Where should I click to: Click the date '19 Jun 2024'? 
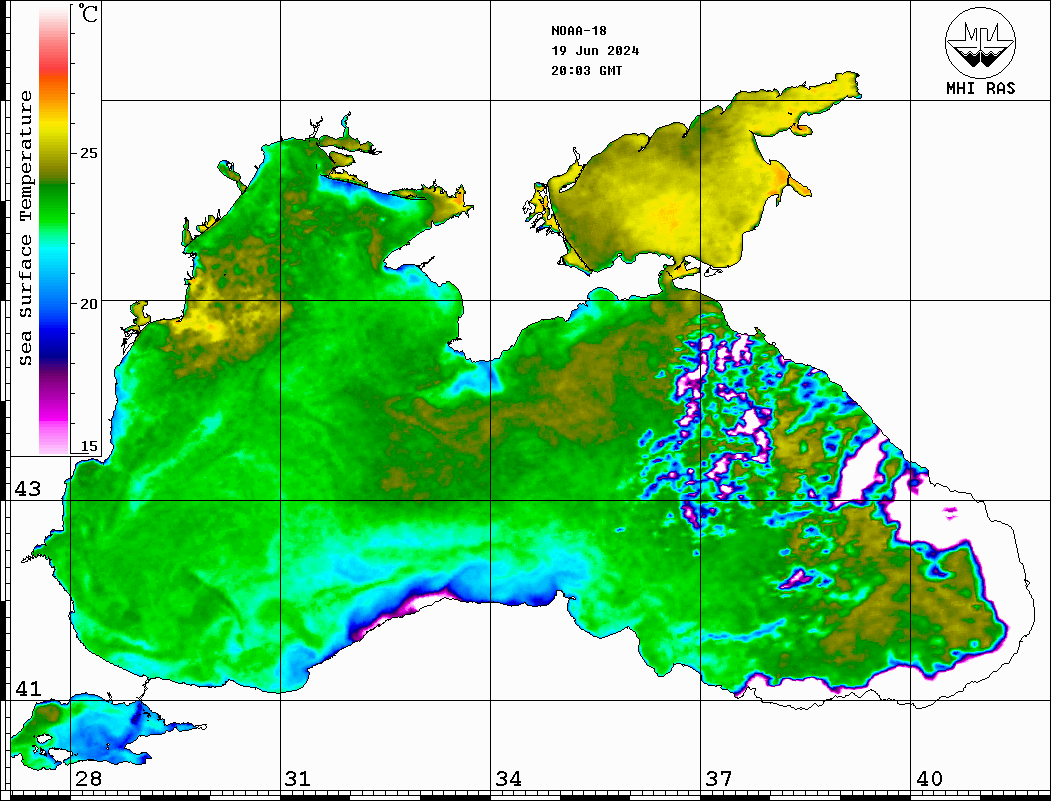(x=595, y=51)
